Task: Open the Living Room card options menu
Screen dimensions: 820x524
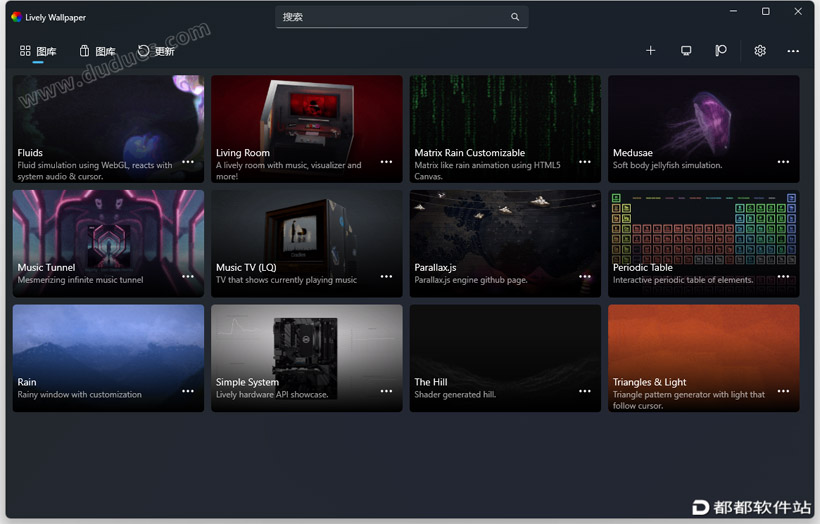Action: (x=386, y=162)
